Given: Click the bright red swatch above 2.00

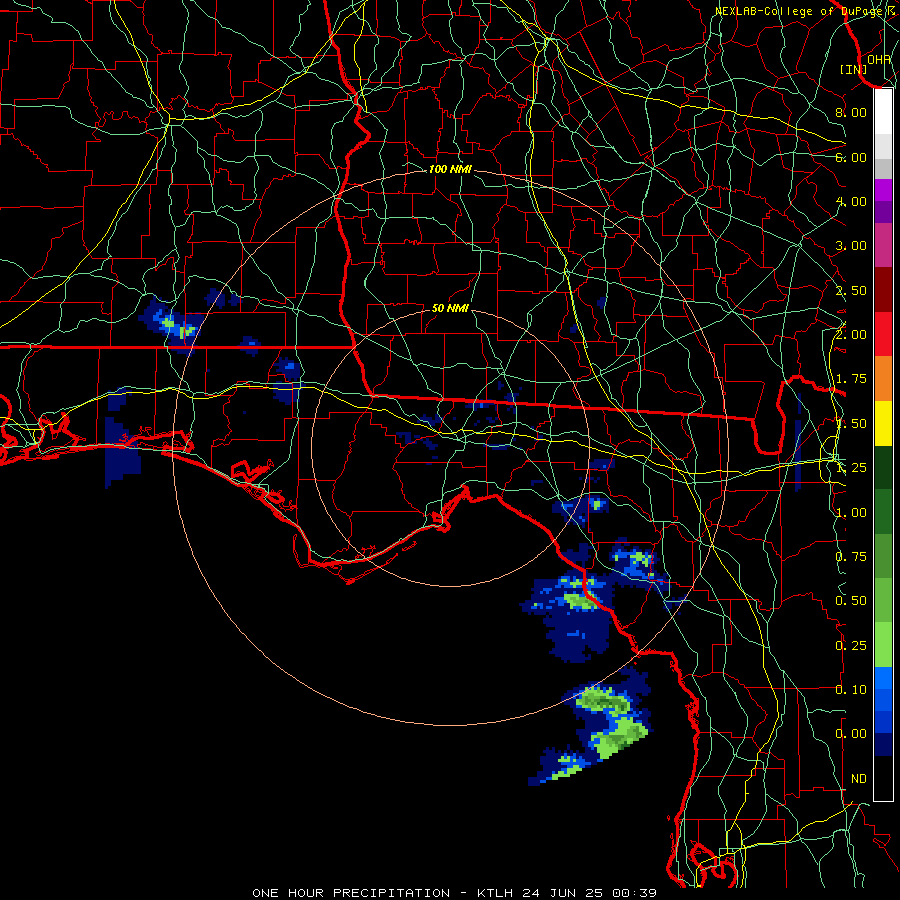Looking at the screenshot, I should coord(883,334).
